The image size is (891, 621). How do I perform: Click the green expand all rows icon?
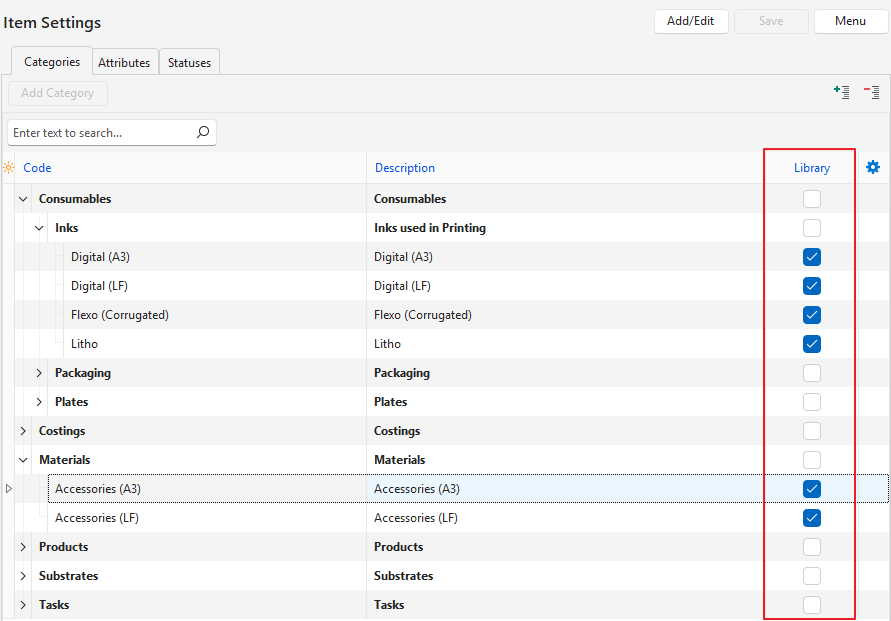point(842,92)
